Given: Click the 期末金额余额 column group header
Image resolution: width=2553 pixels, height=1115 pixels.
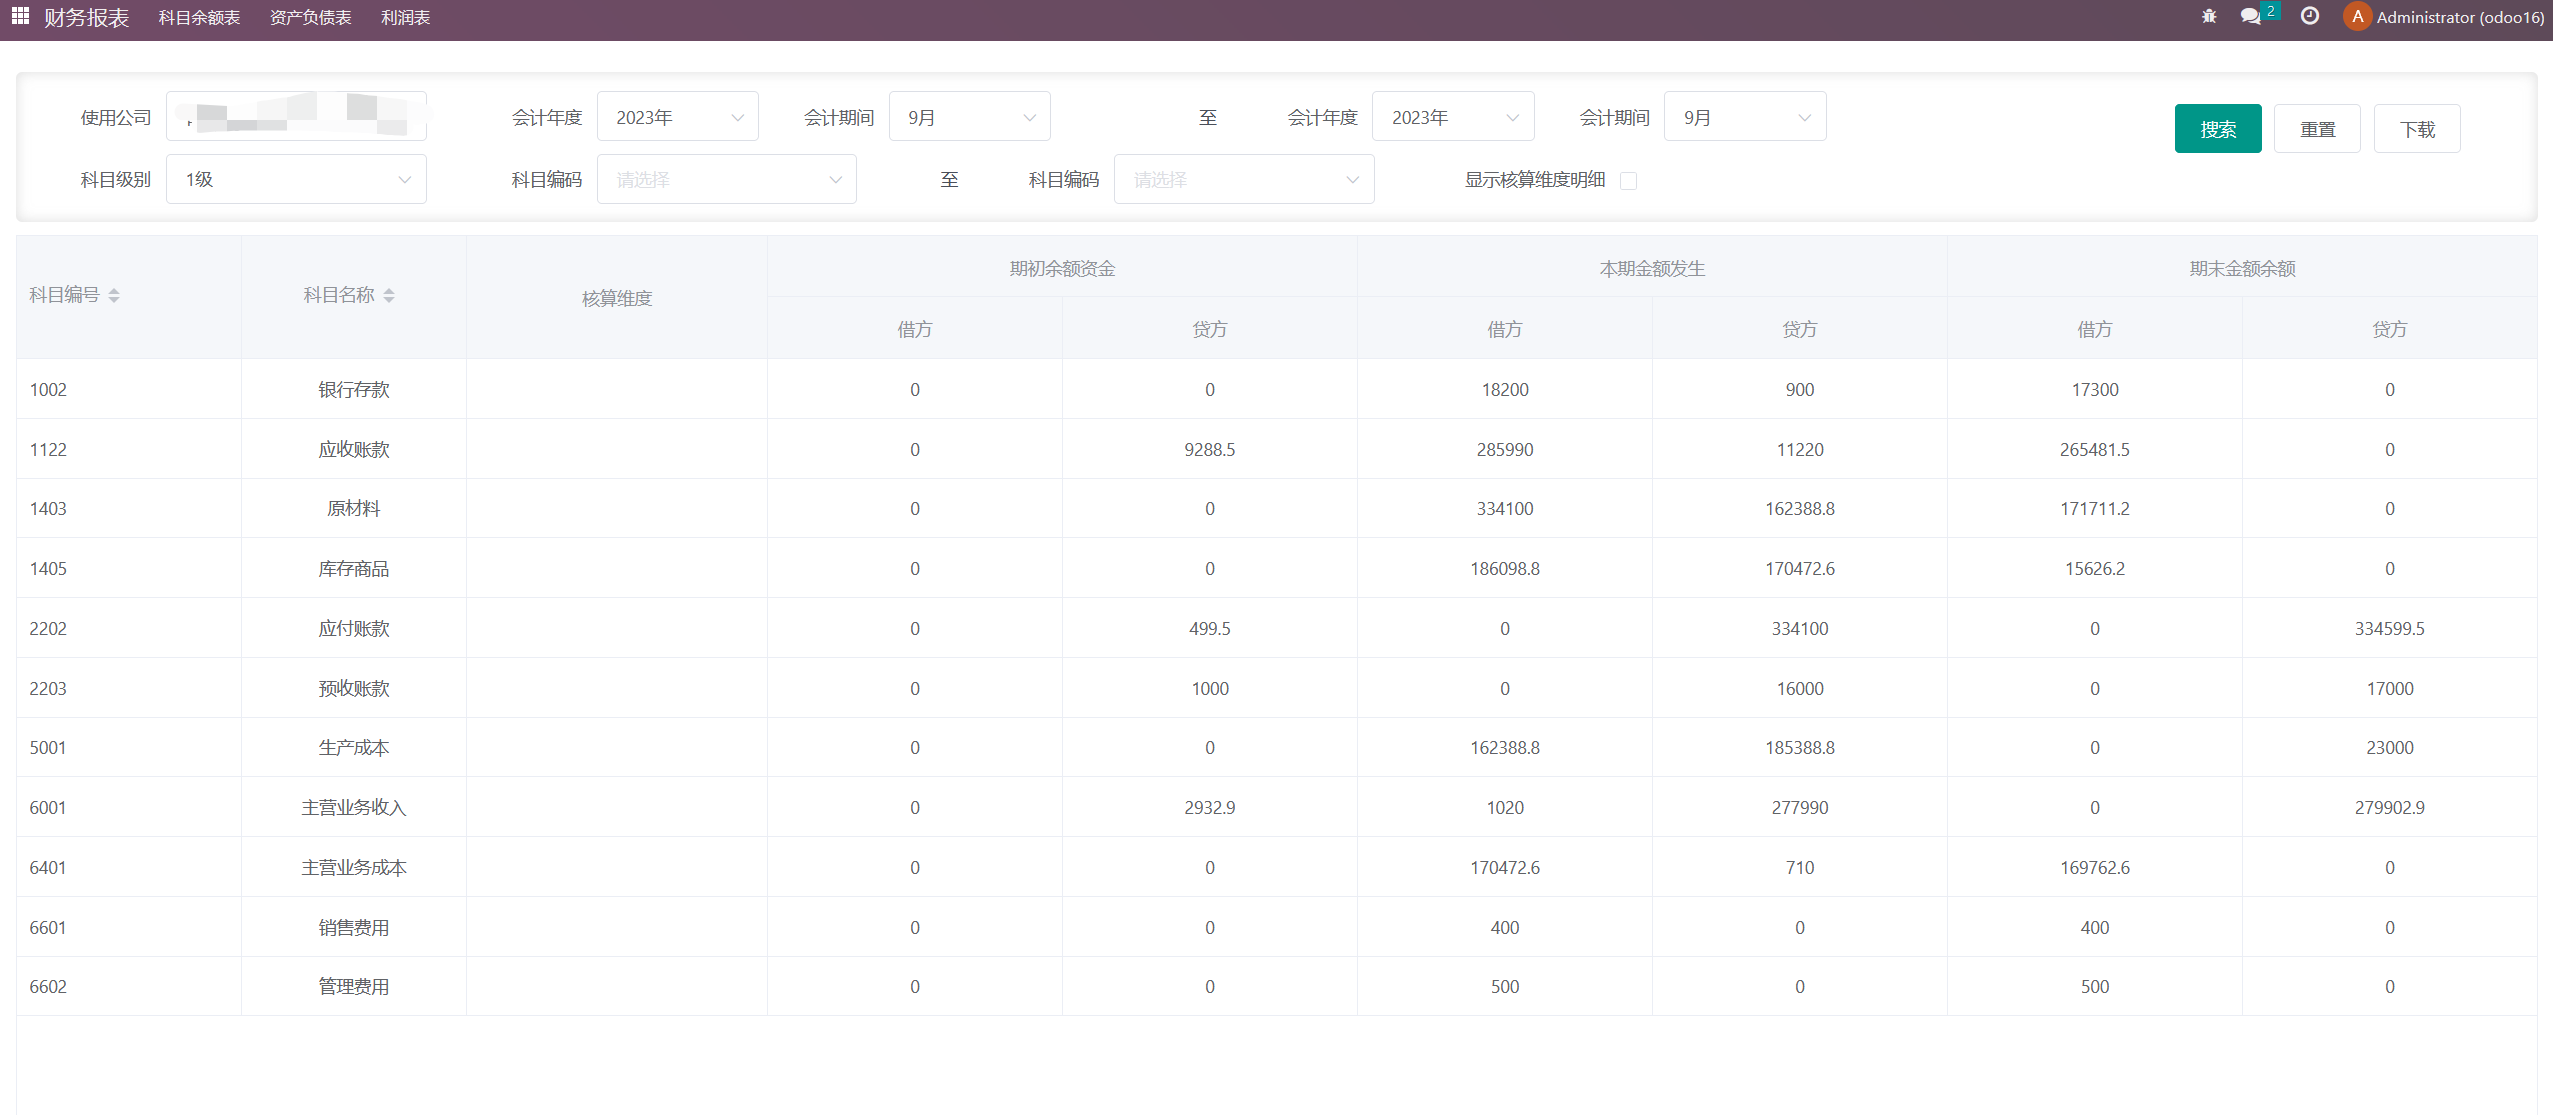Looking at the screenshot, I should (2242, 268).
